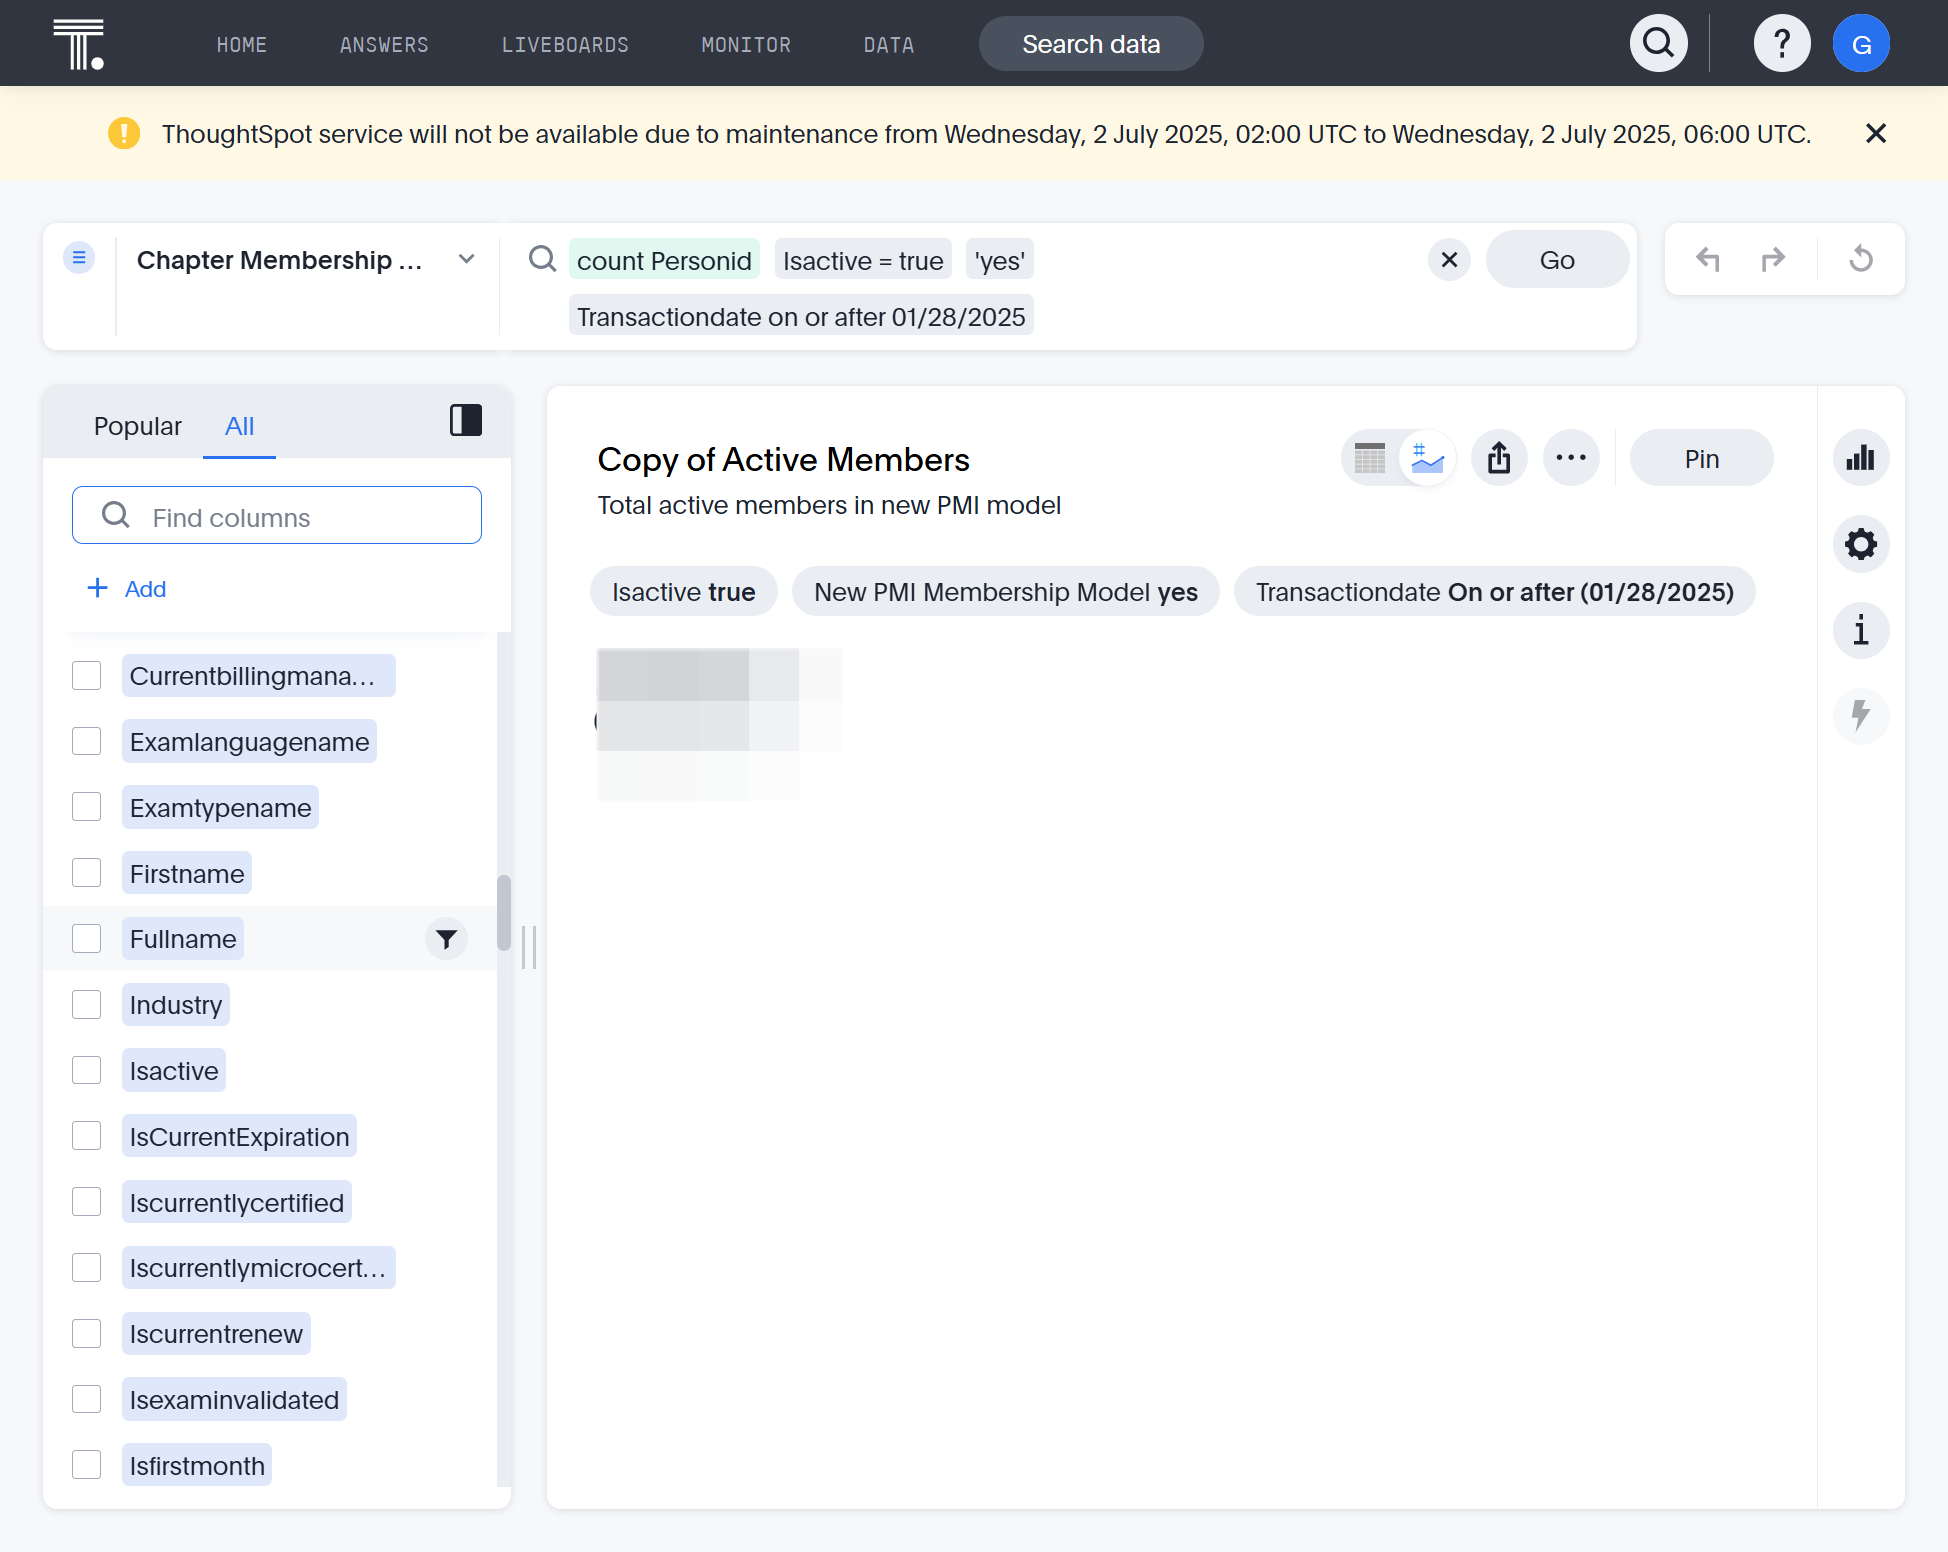Tick the Firstname column checkbox
1948x1552 pixels.
point(87,873)
